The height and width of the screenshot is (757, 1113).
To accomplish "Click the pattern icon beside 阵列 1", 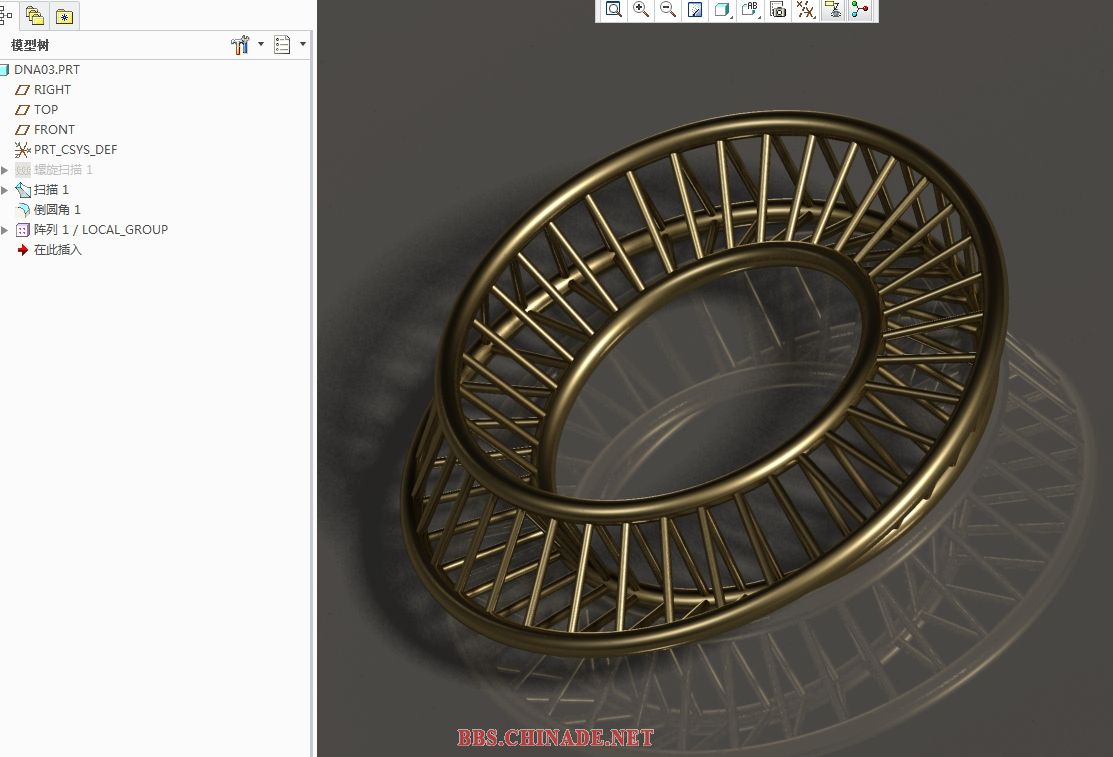I will (x=23, y=230).
